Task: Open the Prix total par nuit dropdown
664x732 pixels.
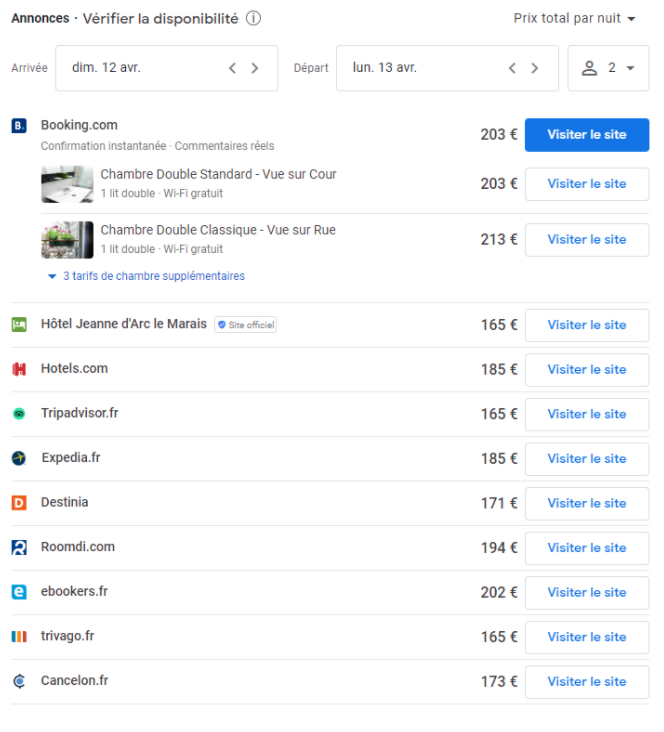Action: point(575,19)
